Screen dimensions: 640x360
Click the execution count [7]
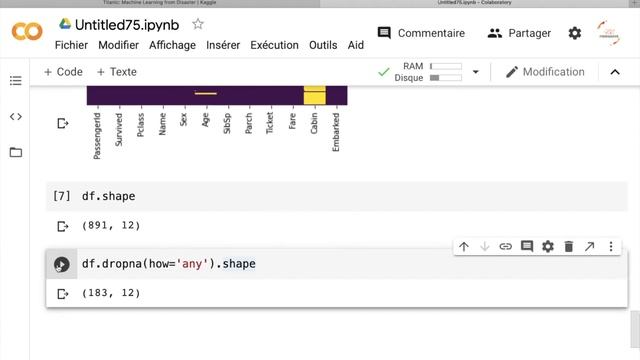(x=62, y=196)
